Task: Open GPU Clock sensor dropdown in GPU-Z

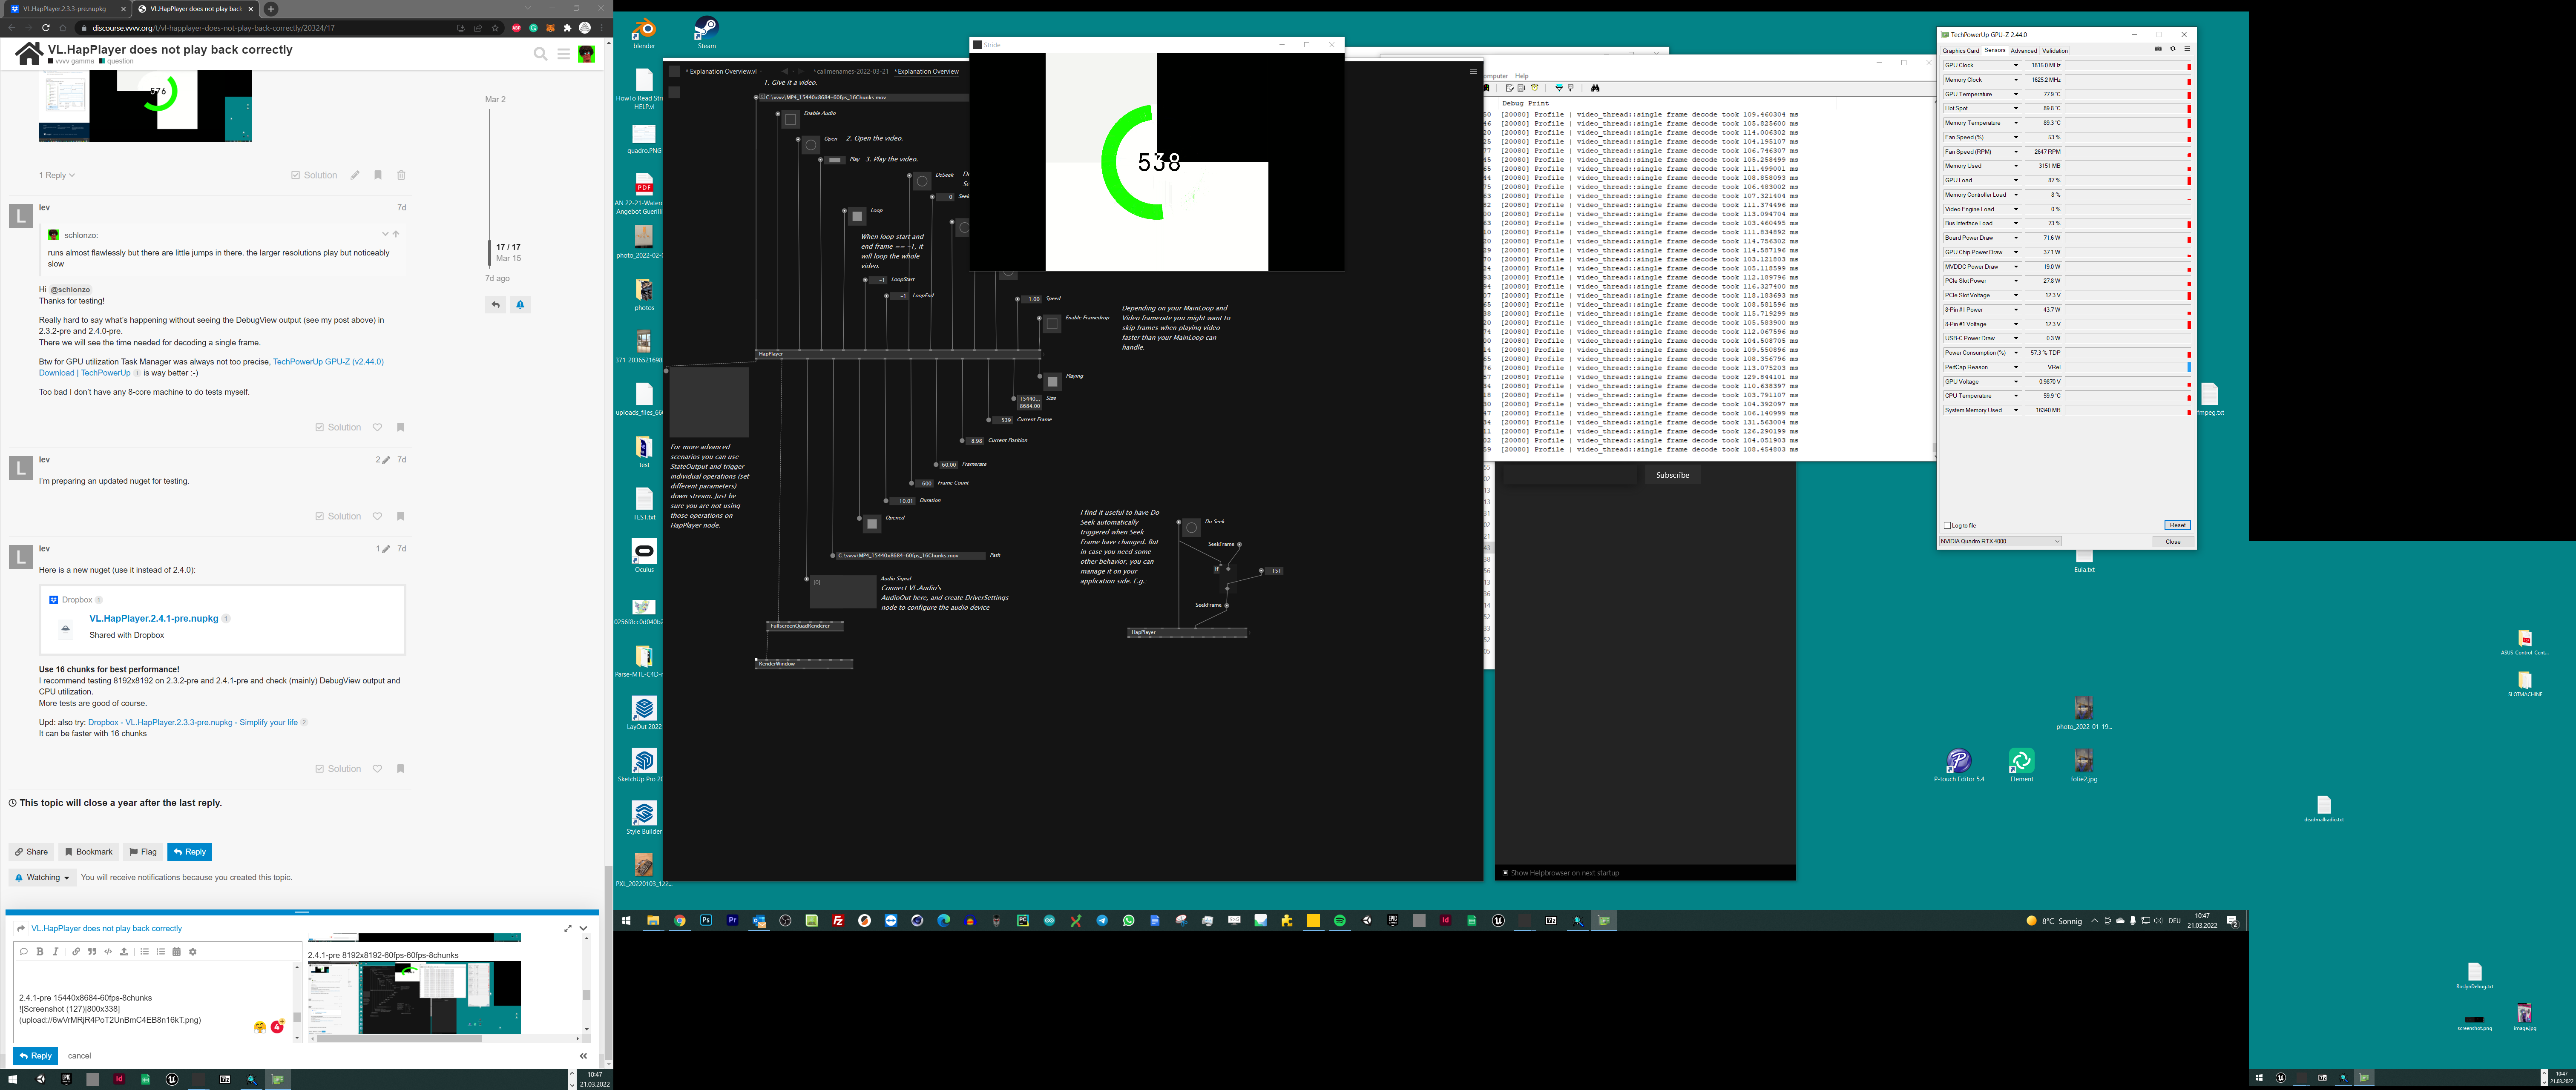Action: (x=2015, y=66)
